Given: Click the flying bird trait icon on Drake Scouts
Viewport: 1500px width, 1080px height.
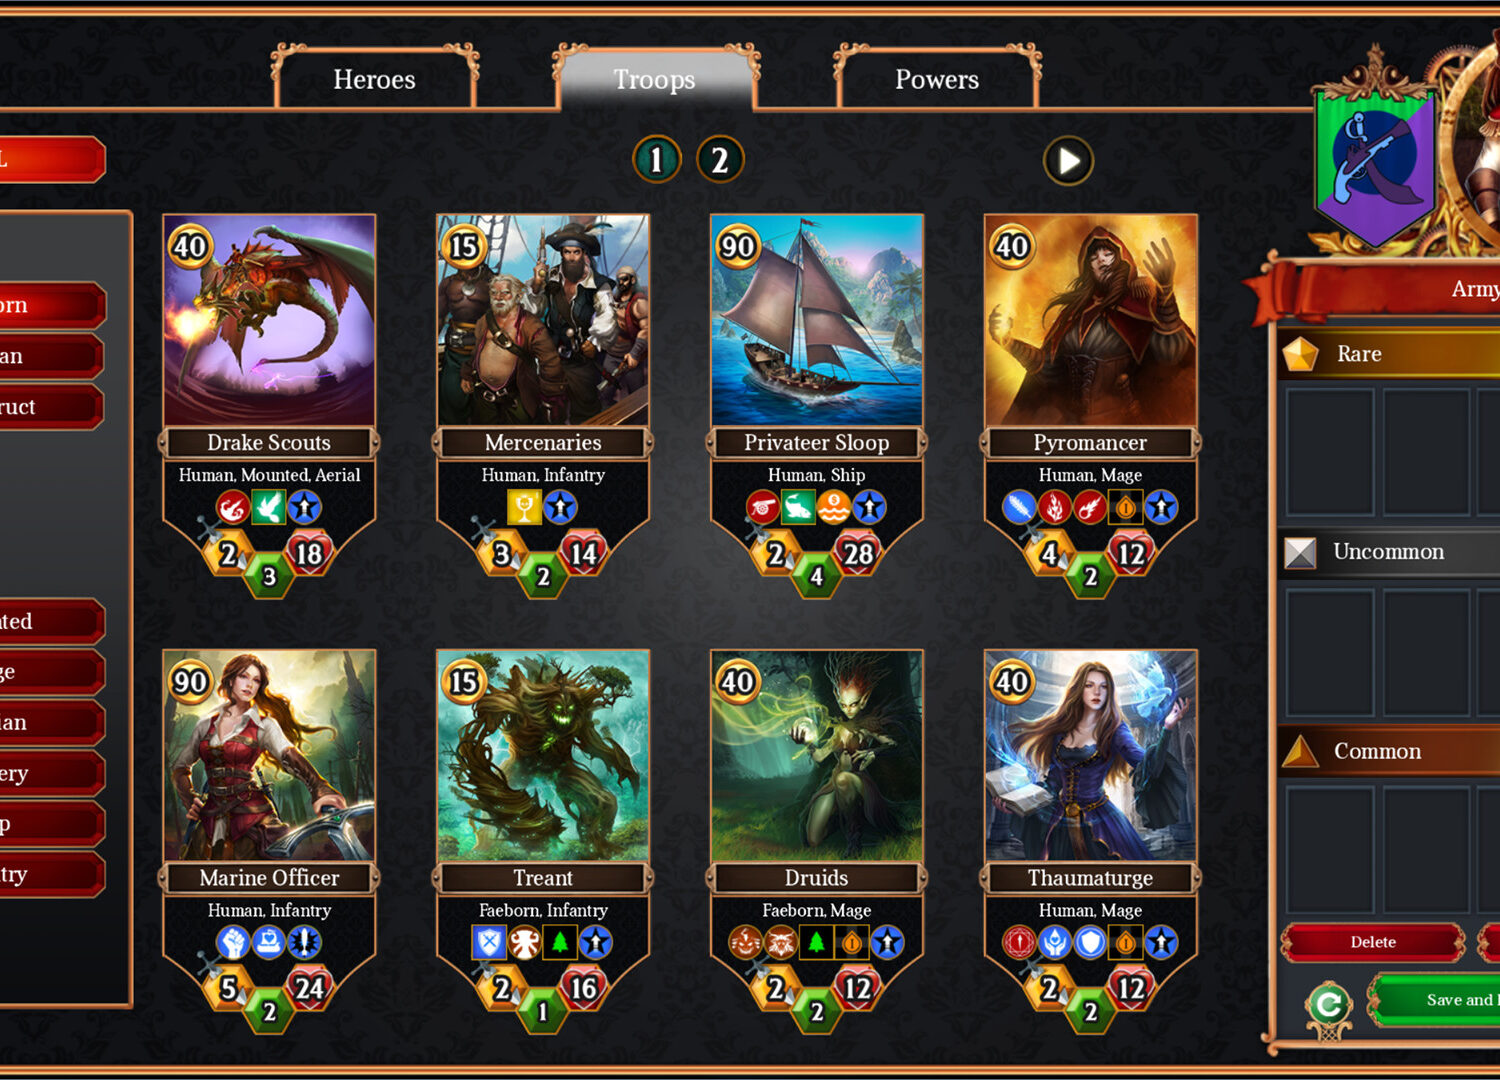Looking at the screenshot, I should (268, 508).
